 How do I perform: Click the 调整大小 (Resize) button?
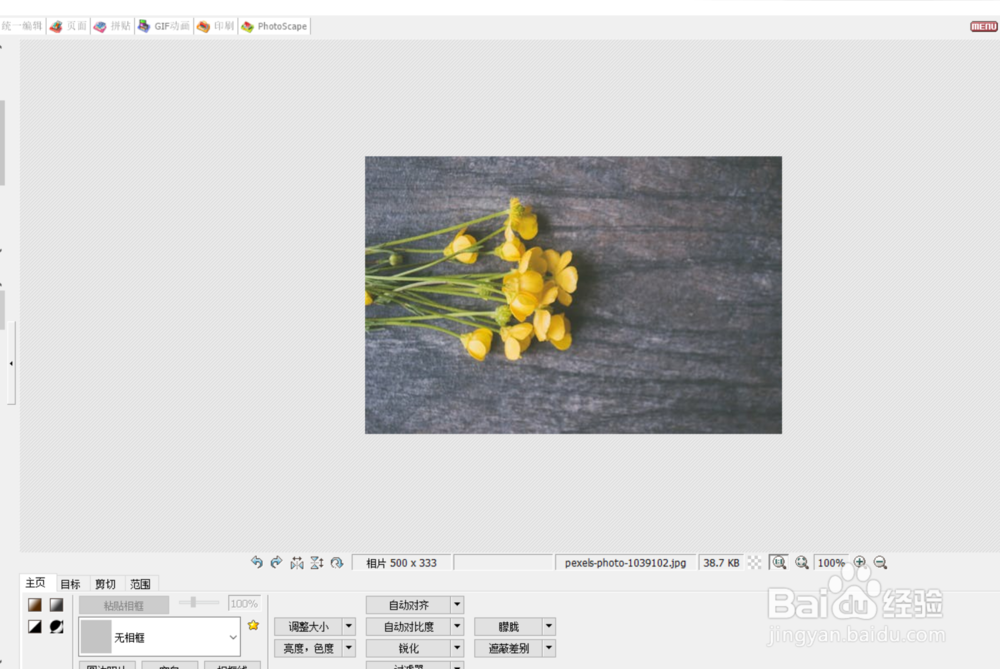[x=309, y=627]
